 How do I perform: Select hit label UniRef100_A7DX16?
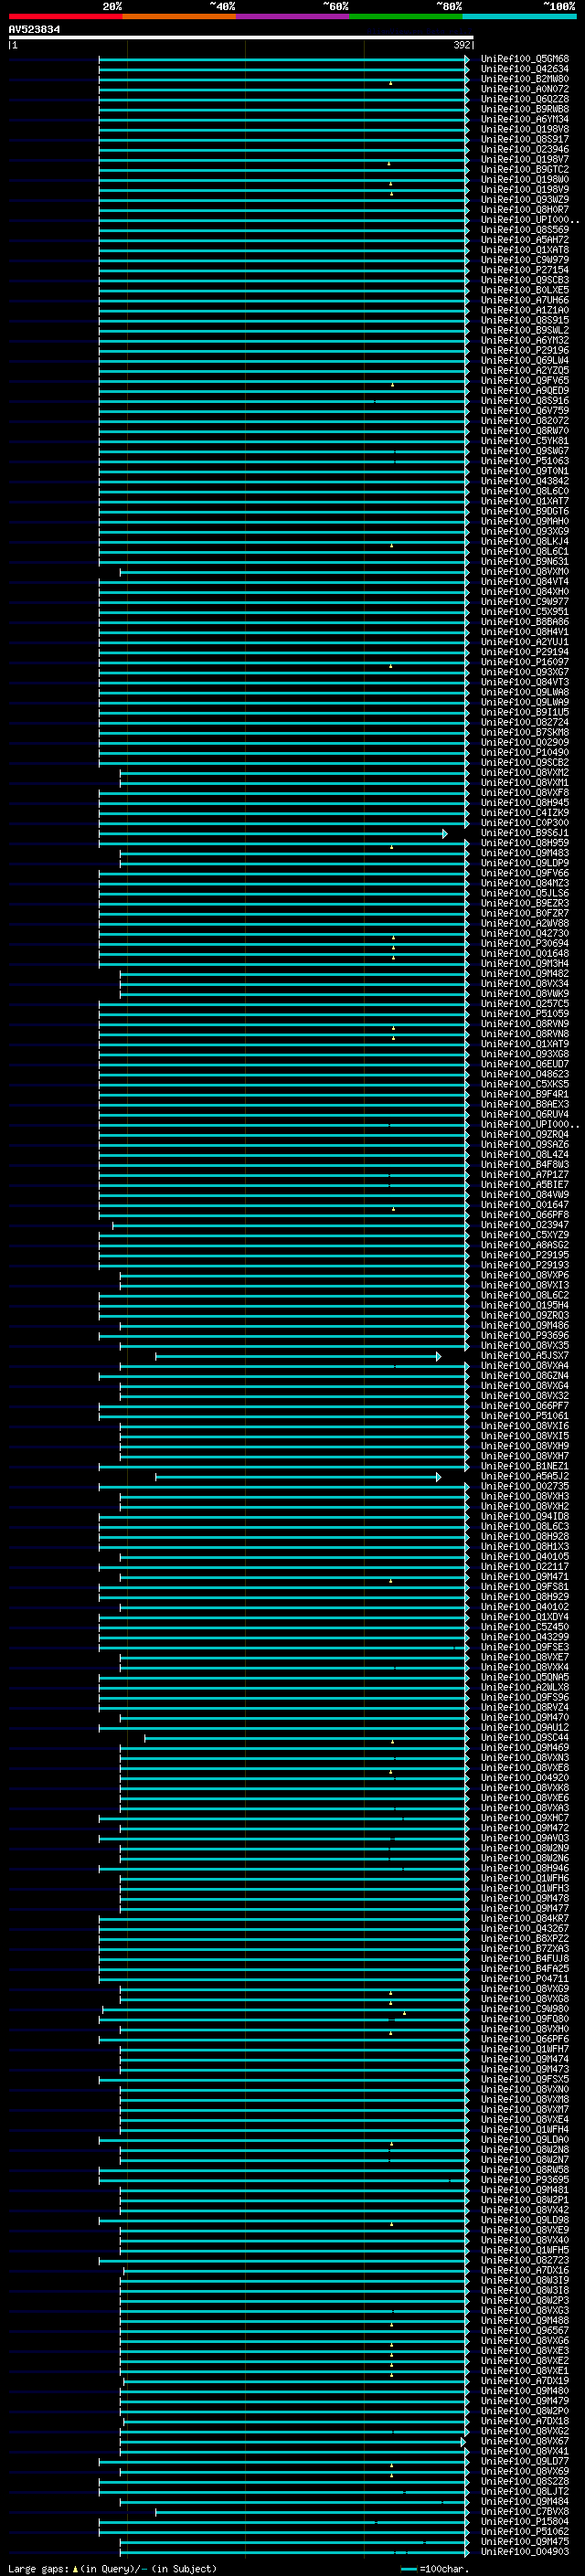point(525,2271)
